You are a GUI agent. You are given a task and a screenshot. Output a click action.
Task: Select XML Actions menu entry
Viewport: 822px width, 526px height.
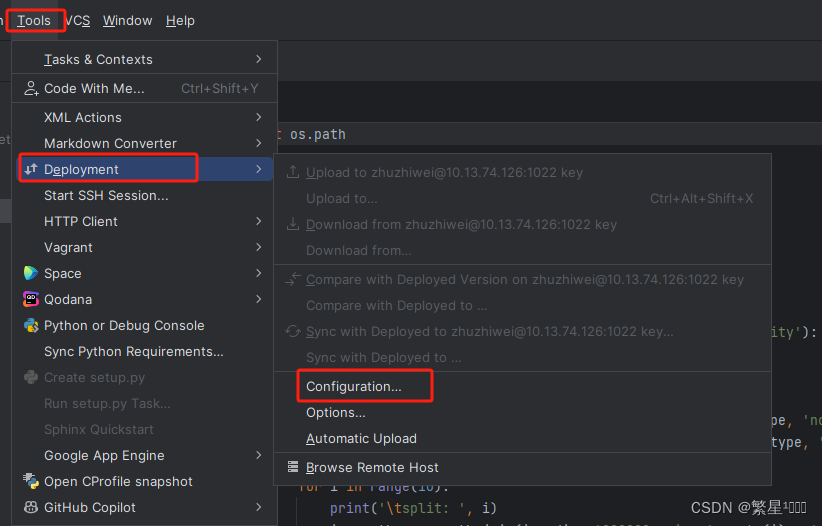[145, 117]
